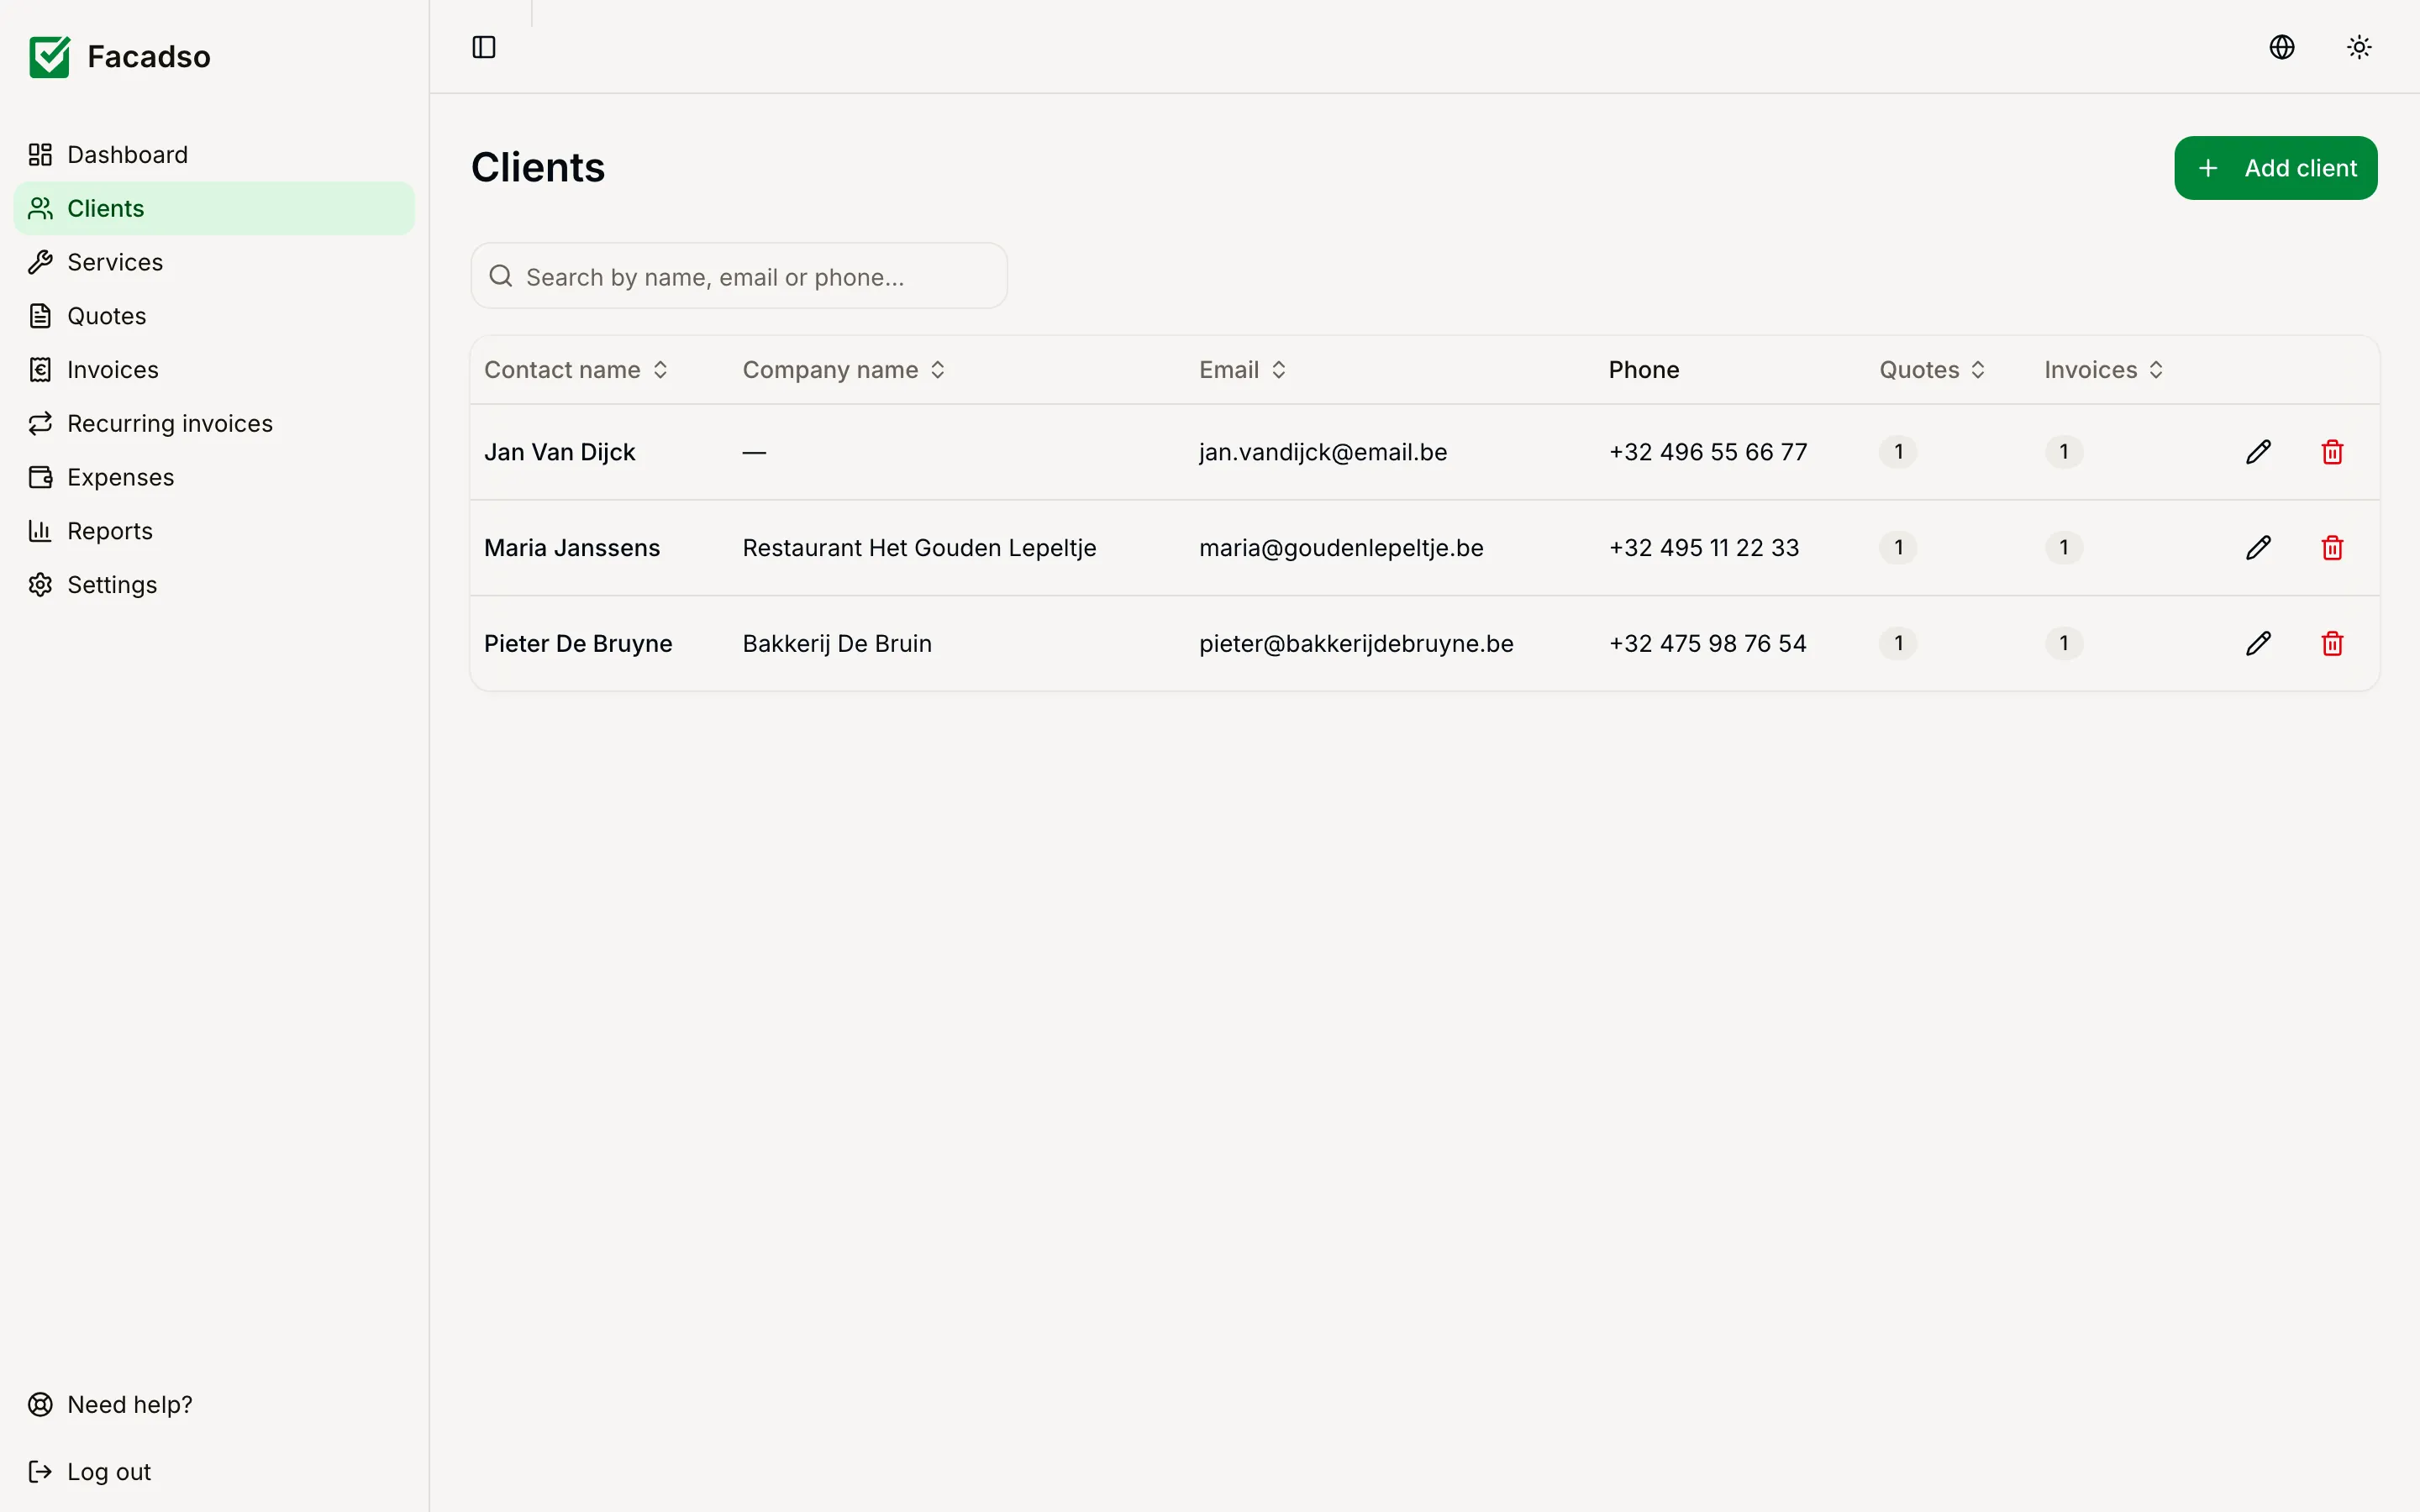Open Settings page
The width and height of the screenshot is (2420, 1512).
click(214, 585)
